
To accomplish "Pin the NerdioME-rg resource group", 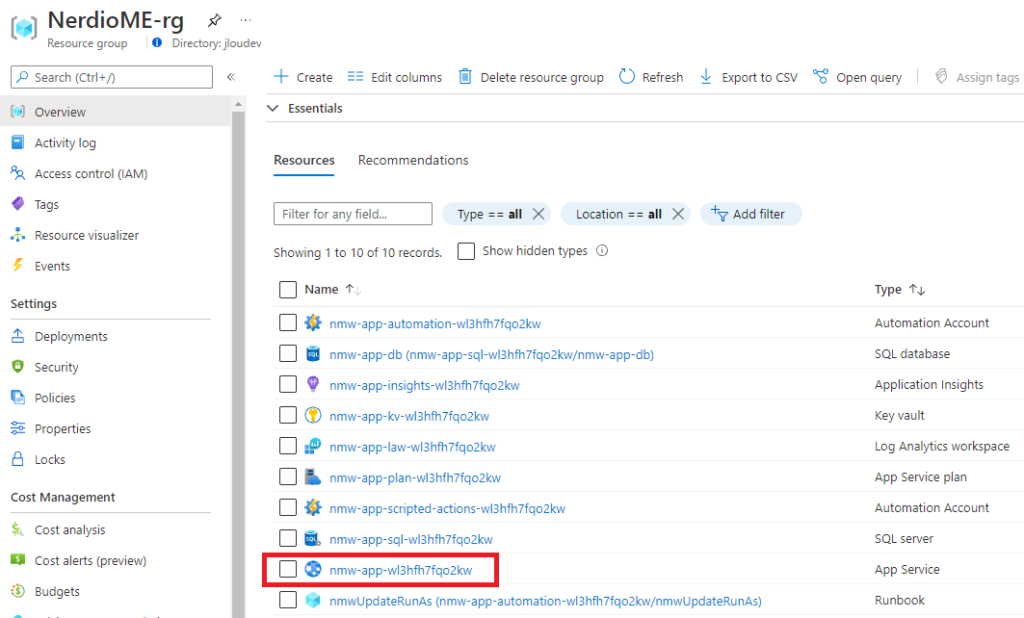I will pyautogui.click(x=214, y=20).
